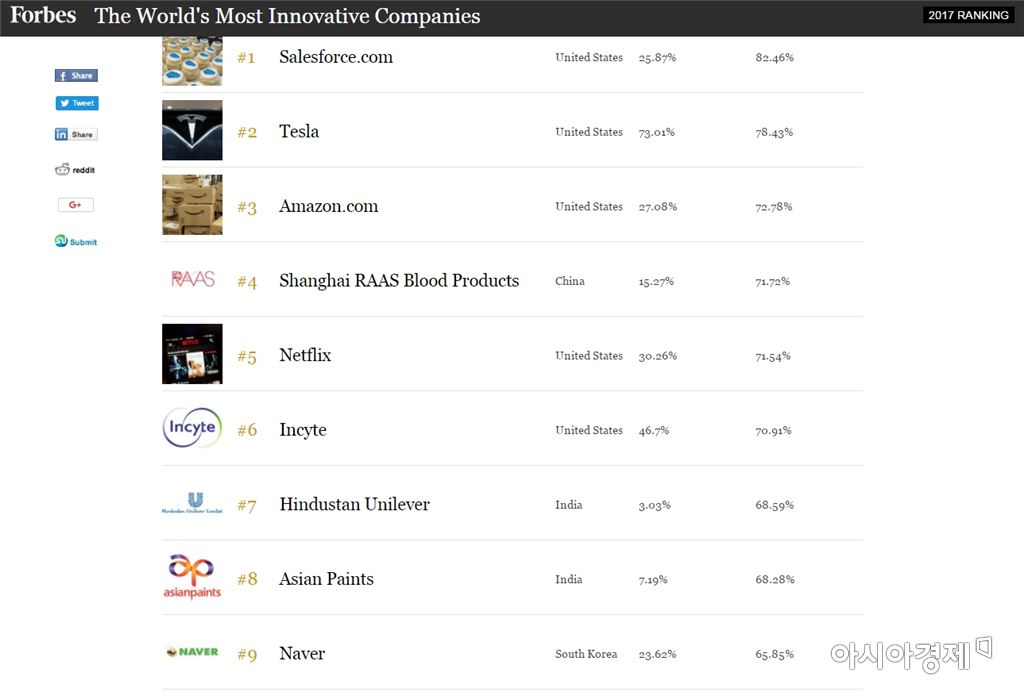Screen dimensions: 1024x695
Task: Select the Amazon.com listing
Action: (328, 206)
